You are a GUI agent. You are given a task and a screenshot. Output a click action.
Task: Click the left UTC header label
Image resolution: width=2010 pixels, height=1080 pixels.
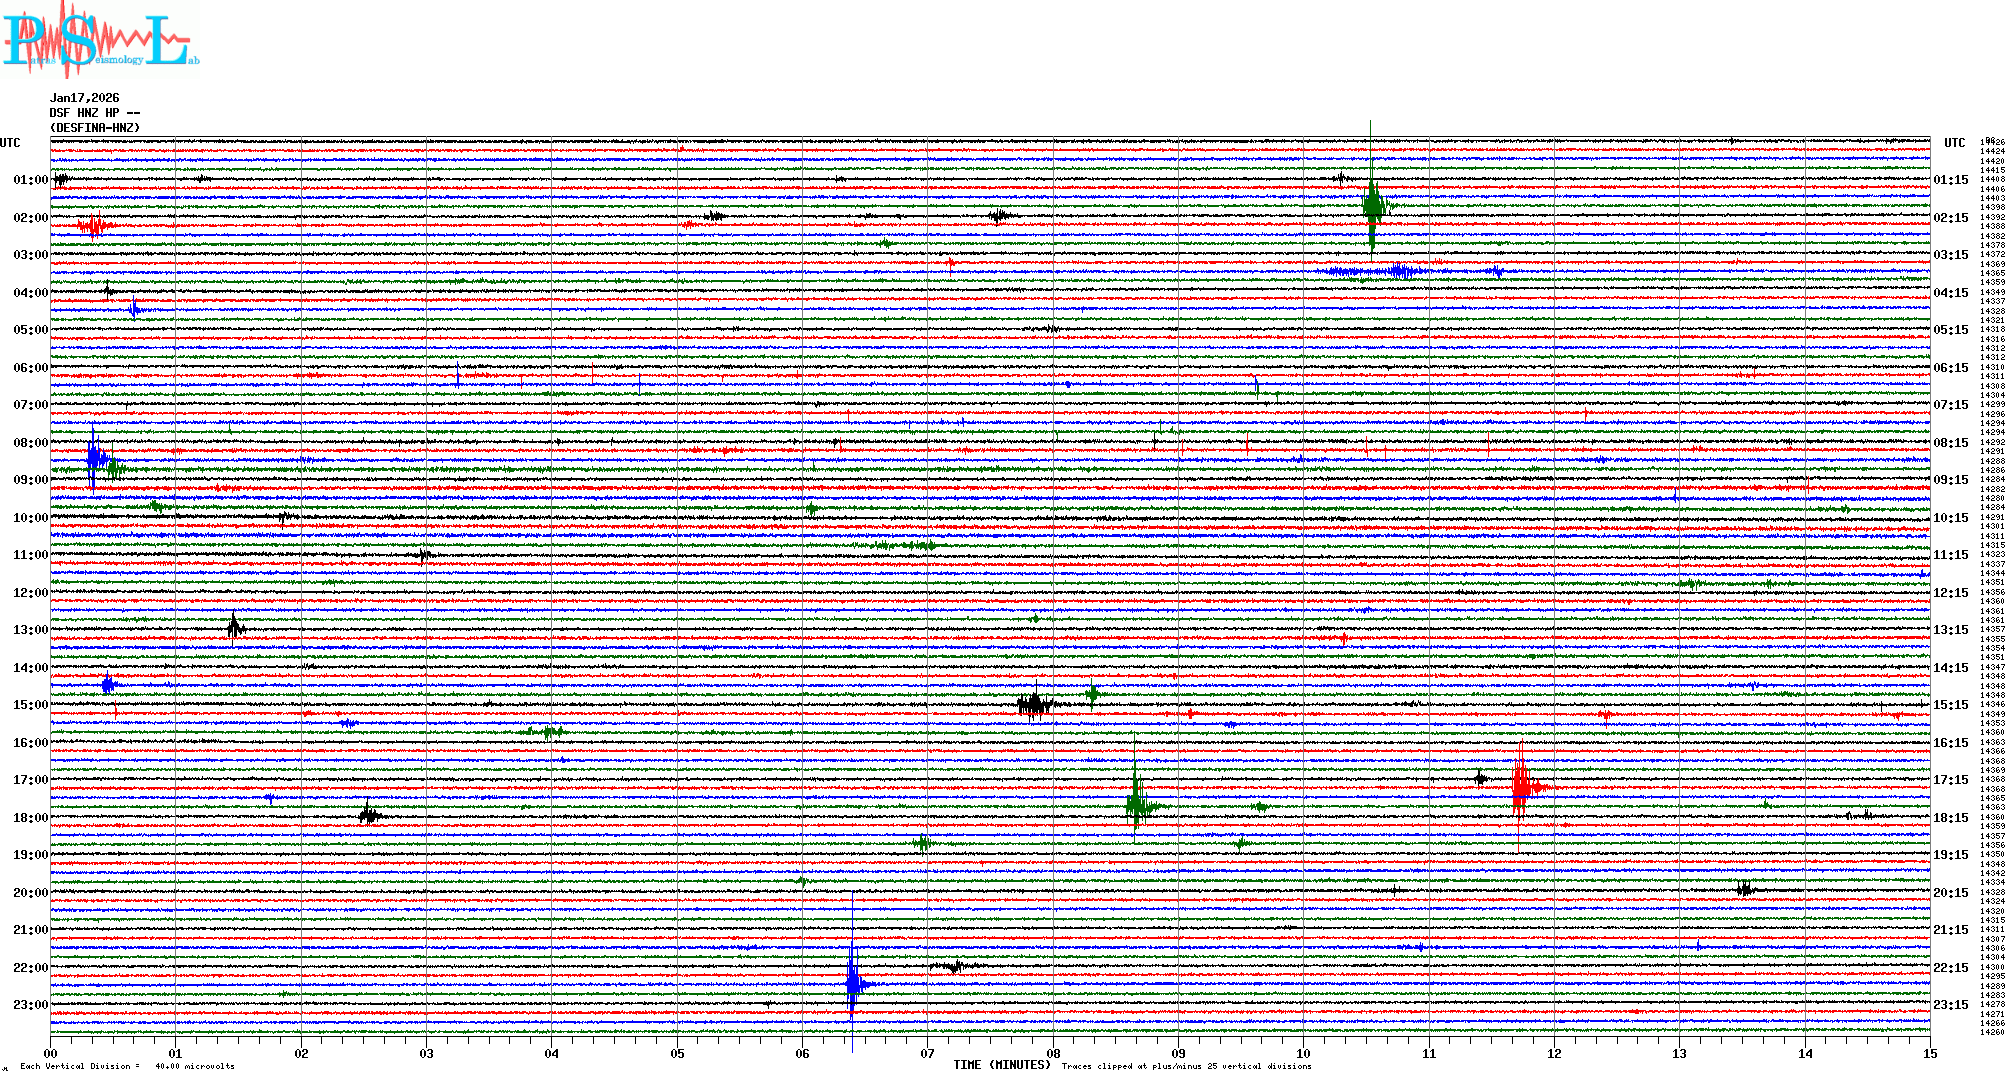pos(10,143)
